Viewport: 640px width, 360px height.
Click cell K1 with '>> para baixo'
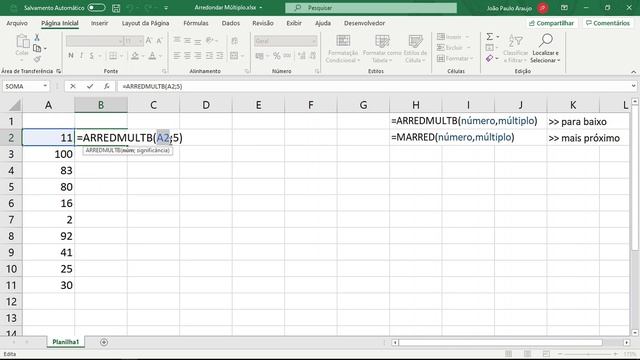pos(573,121)
